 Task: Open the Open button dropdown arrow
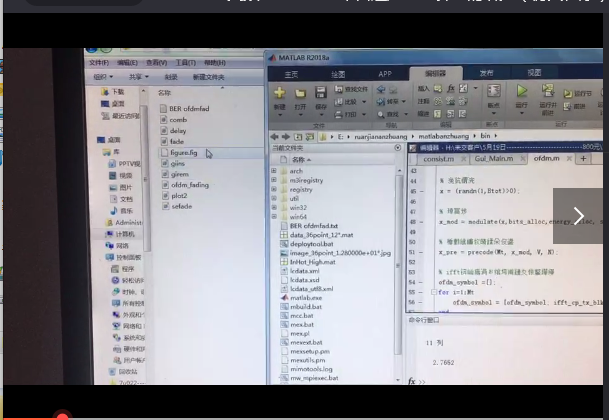click(x=300, y=115)
